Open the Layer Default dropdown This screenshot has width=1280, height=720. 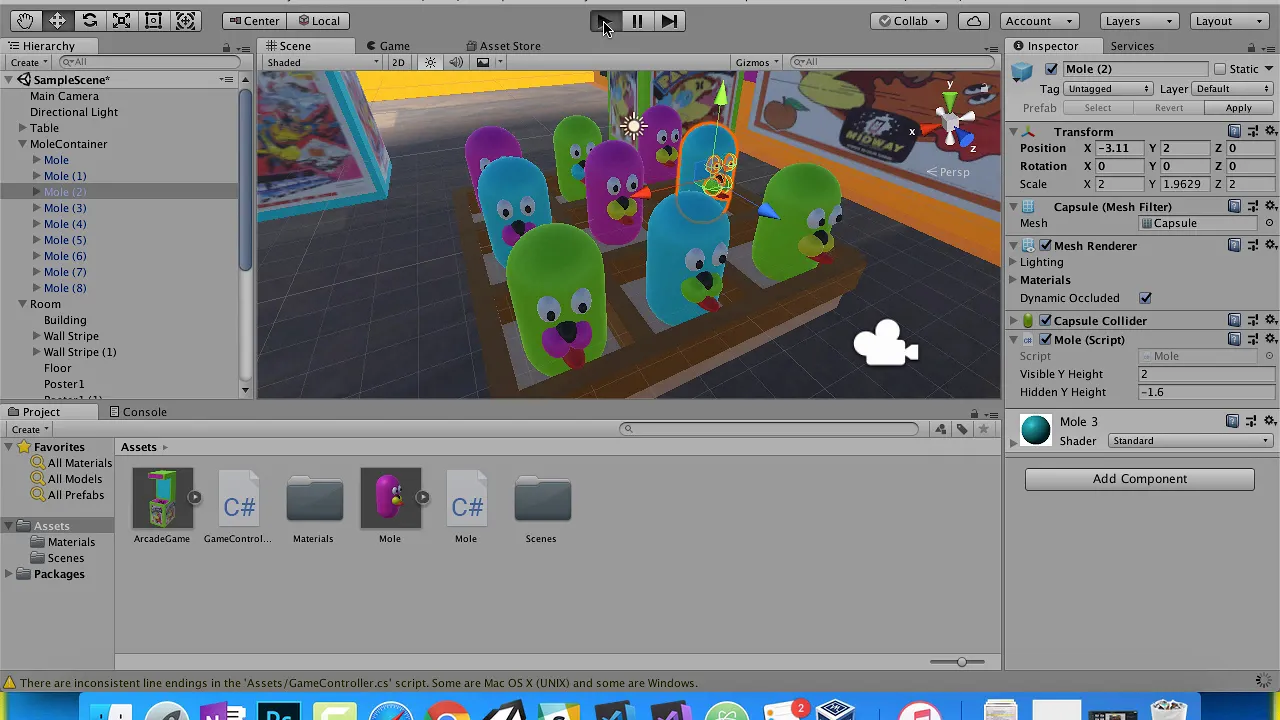1234,88
